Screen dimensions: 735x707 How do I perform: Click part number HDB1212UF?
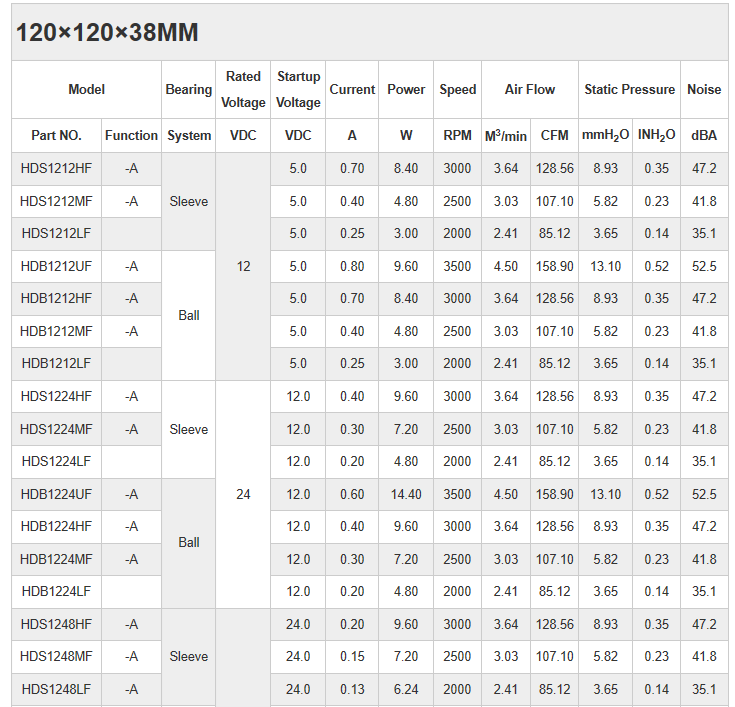[56, 267]
